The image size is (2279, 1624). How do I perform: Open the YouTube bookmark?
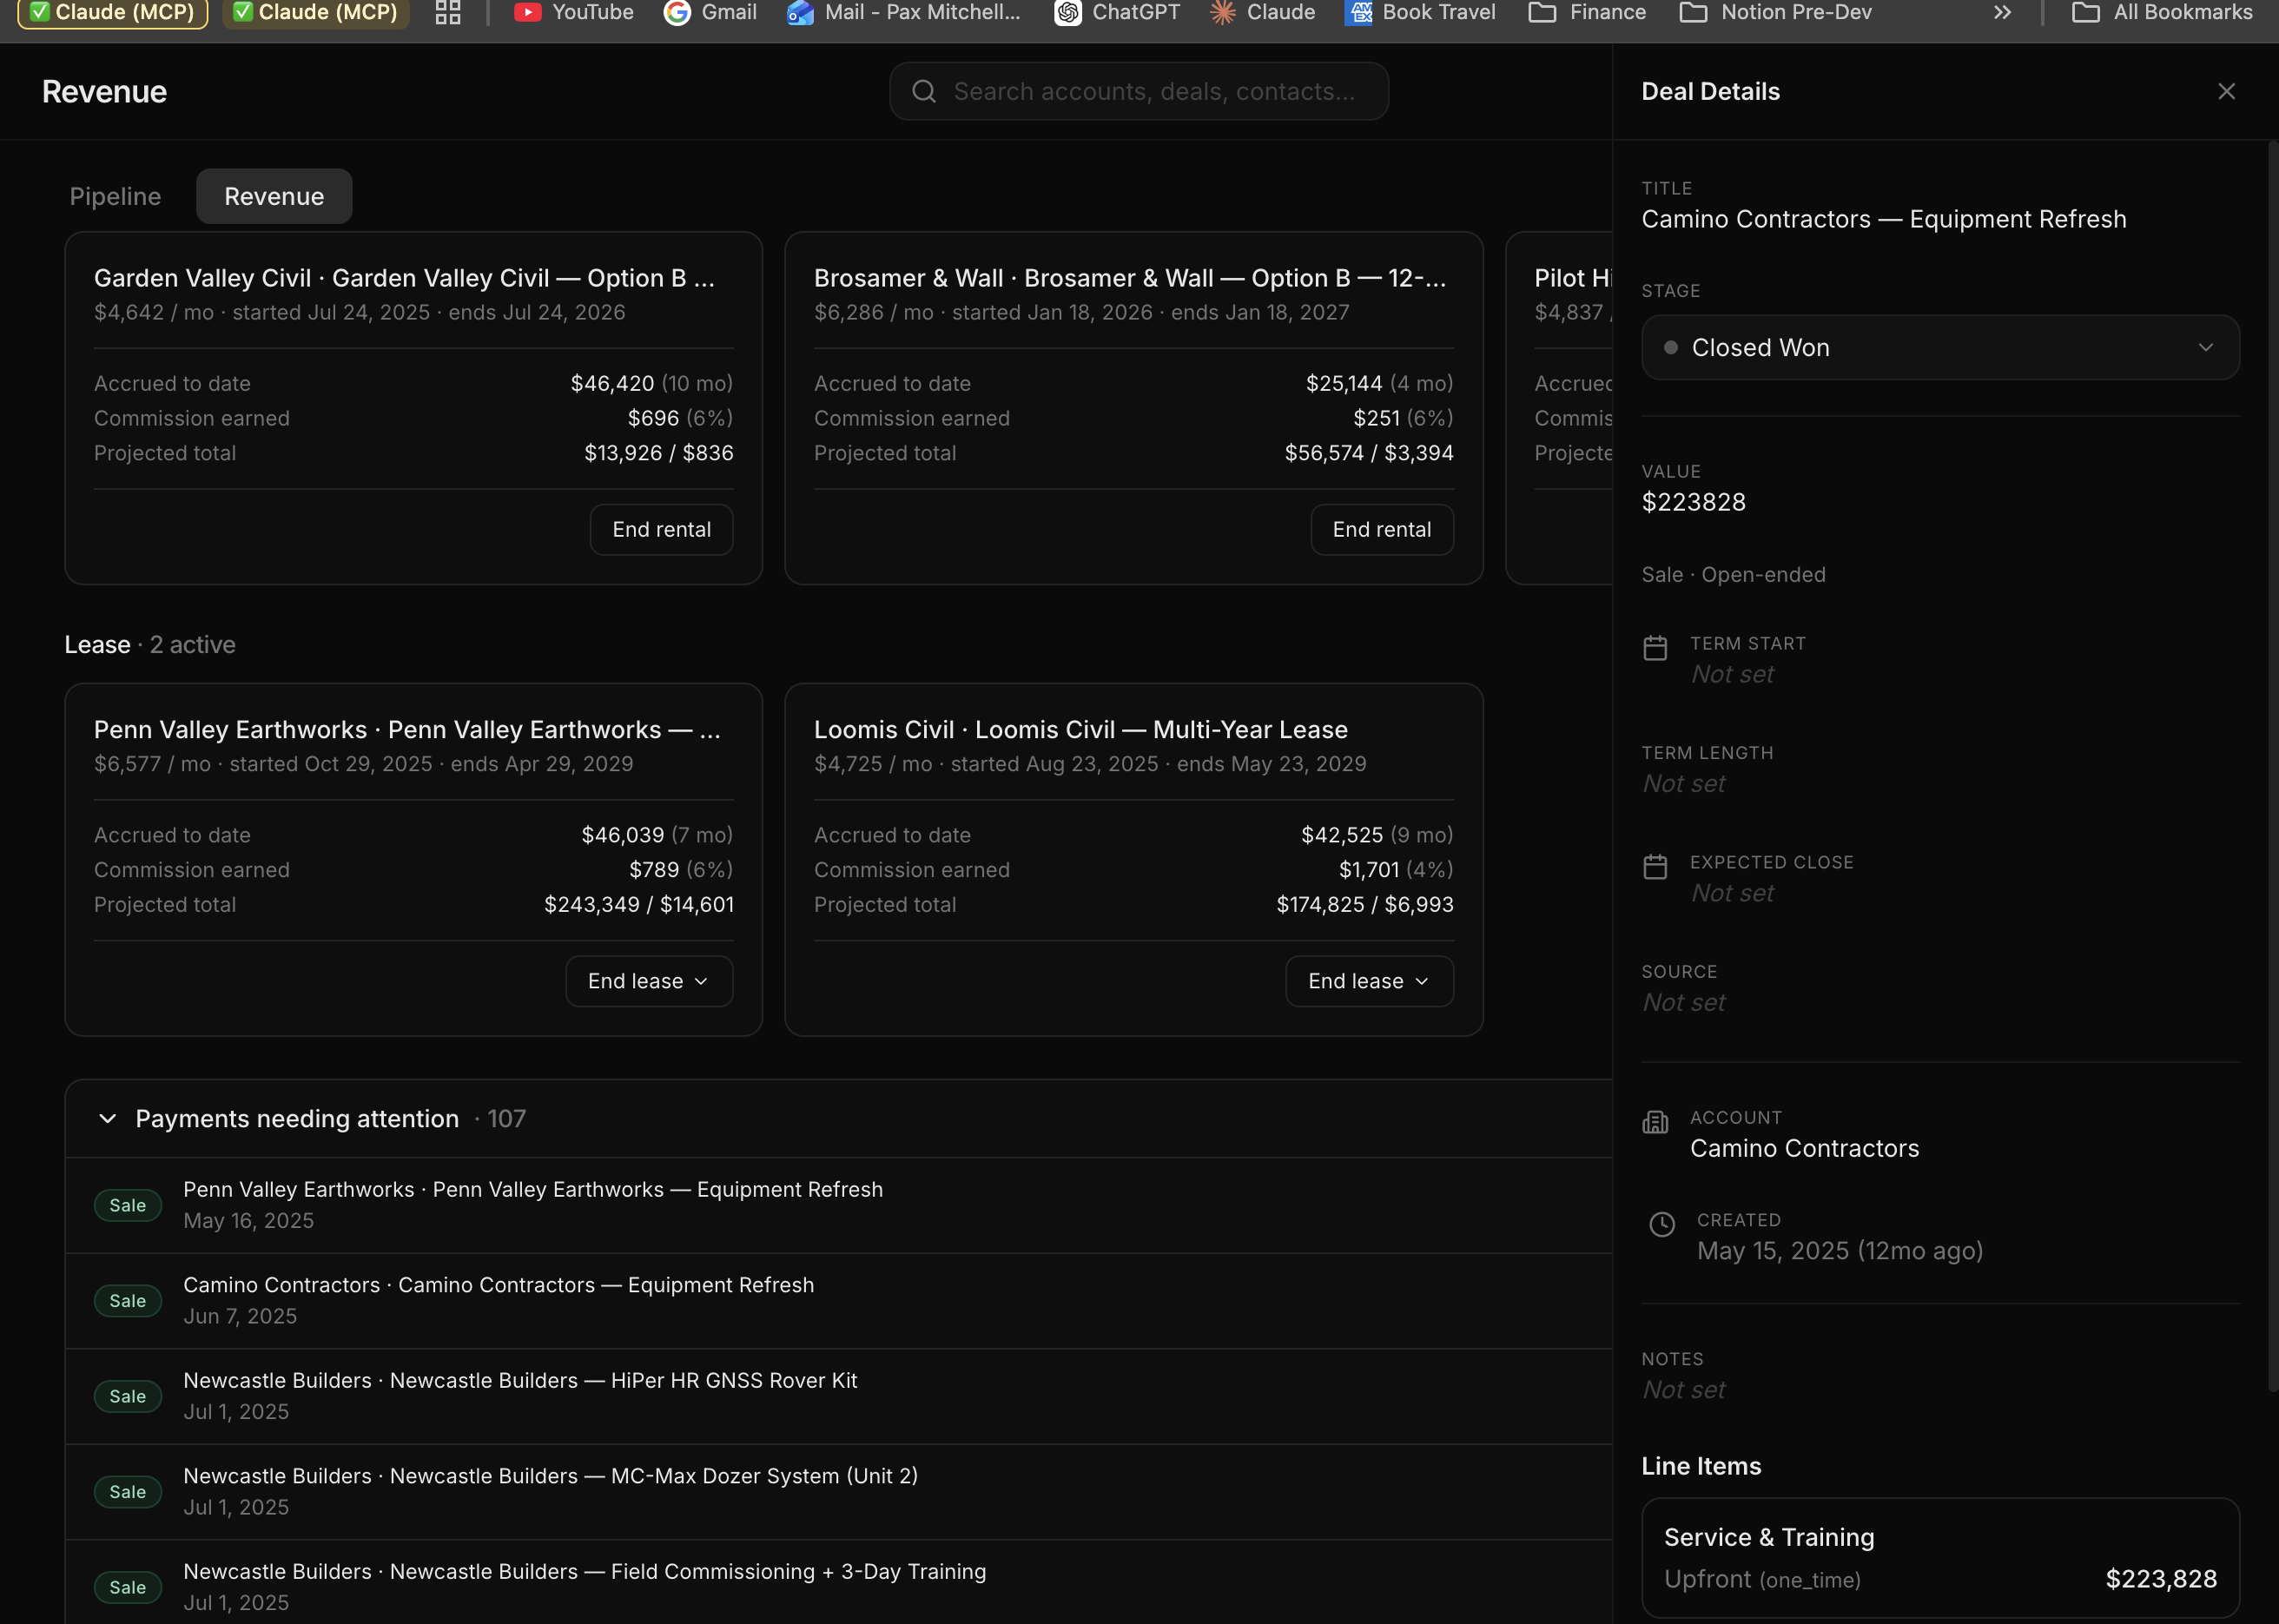pyautogui.click(x=573, y=12)
